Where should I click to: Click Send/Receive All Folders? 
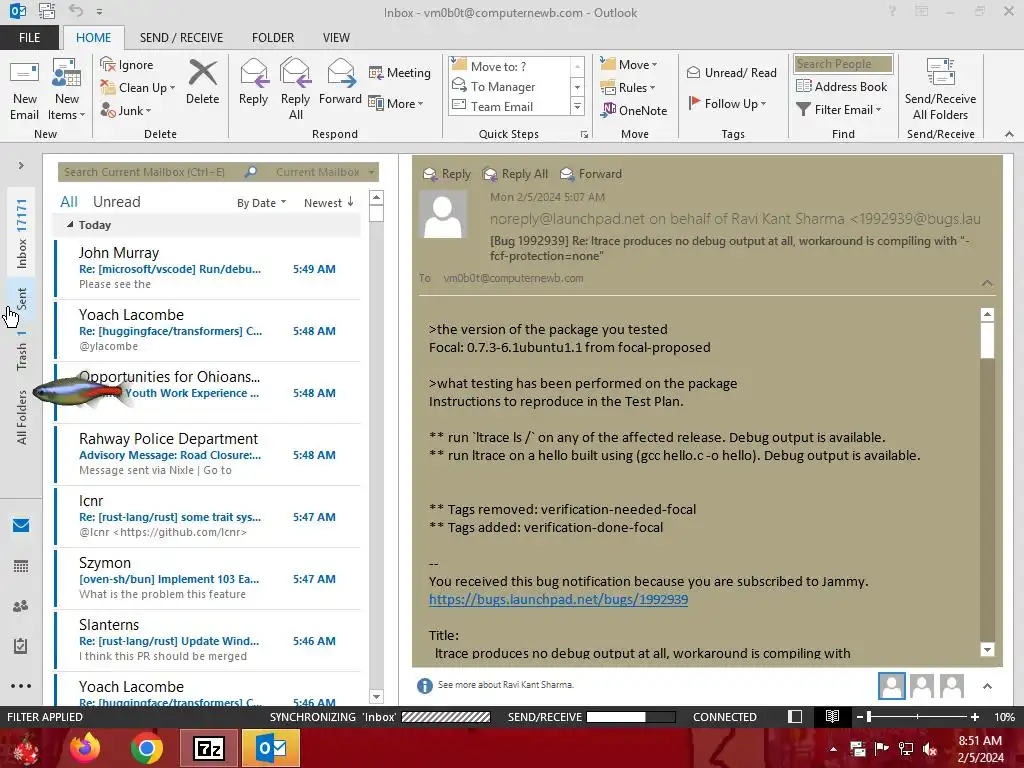[x=940, y=90]
